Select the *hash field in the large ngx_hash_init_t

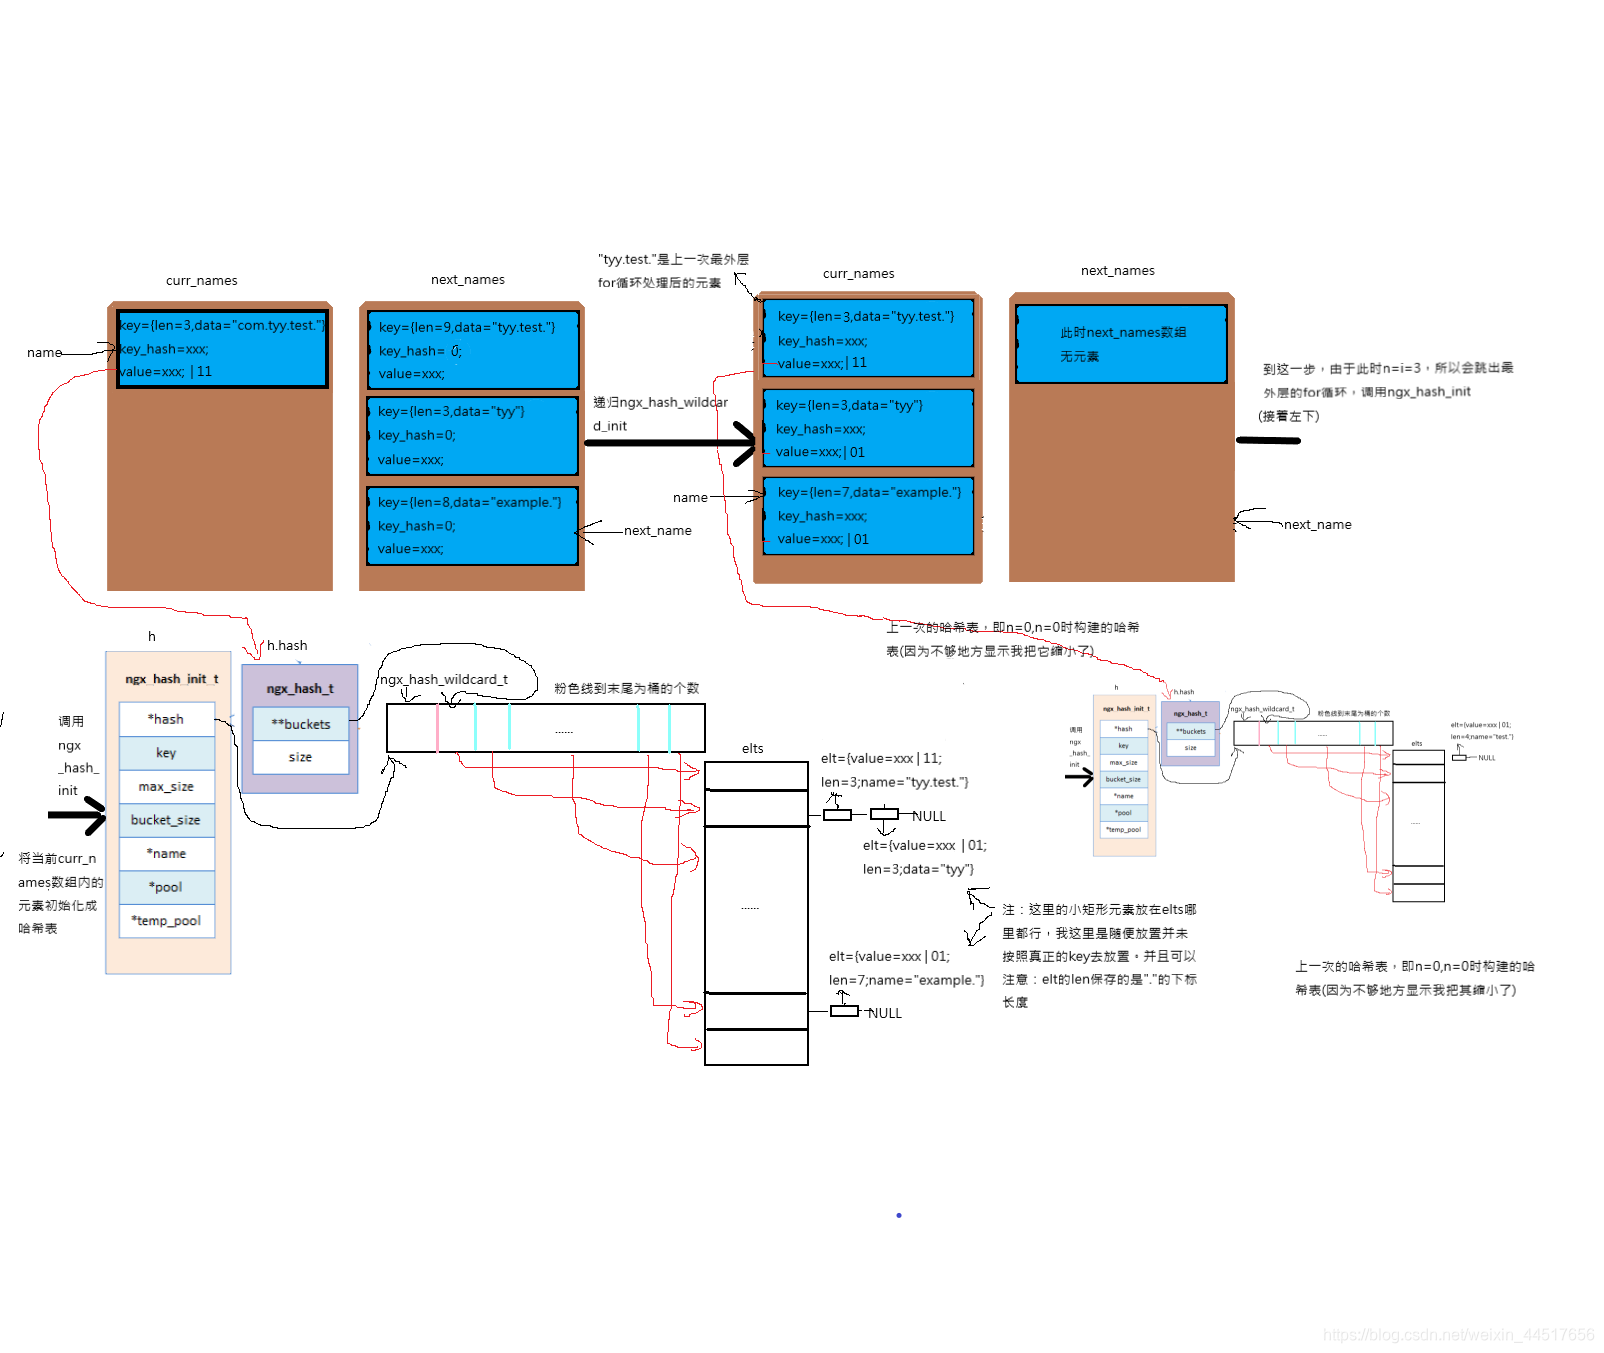click(x=166, y=719)
